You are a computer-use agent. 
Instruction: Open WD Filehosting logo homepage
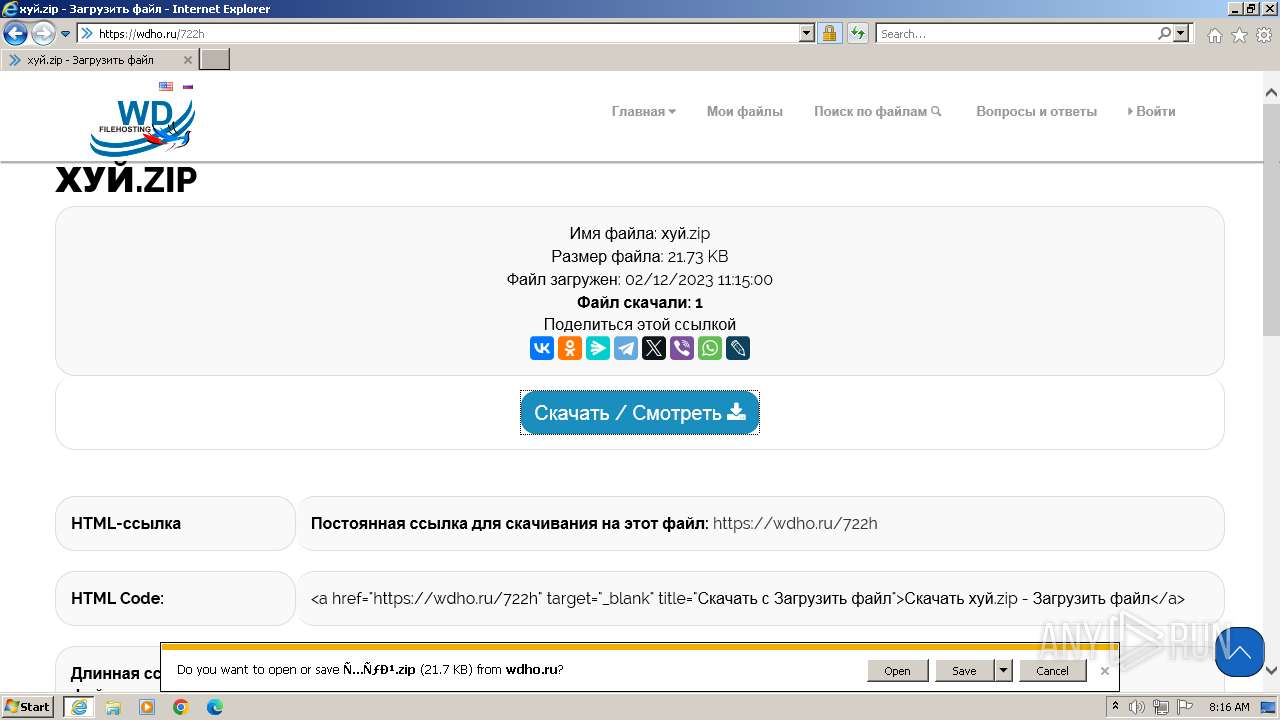[x=142, y=126]
